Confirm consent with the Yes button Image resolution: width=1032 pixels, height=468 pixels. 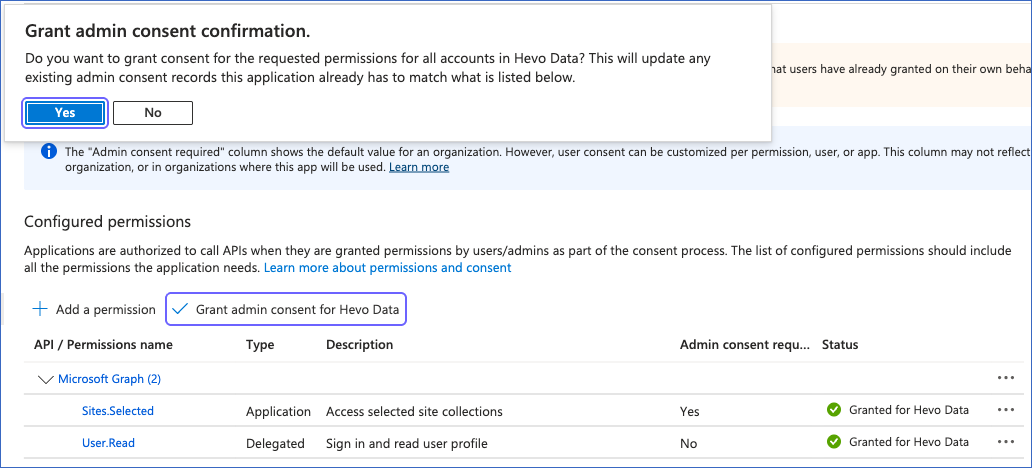click(x=65, y=113)
